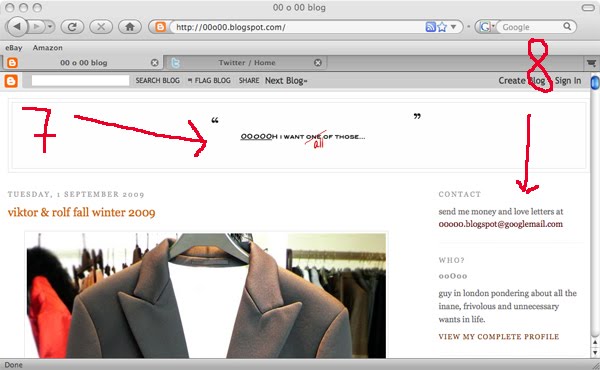This screenshot has height=370, width=600.
Task: Go forward using the browser forward arrow
Action: [36, 26]
